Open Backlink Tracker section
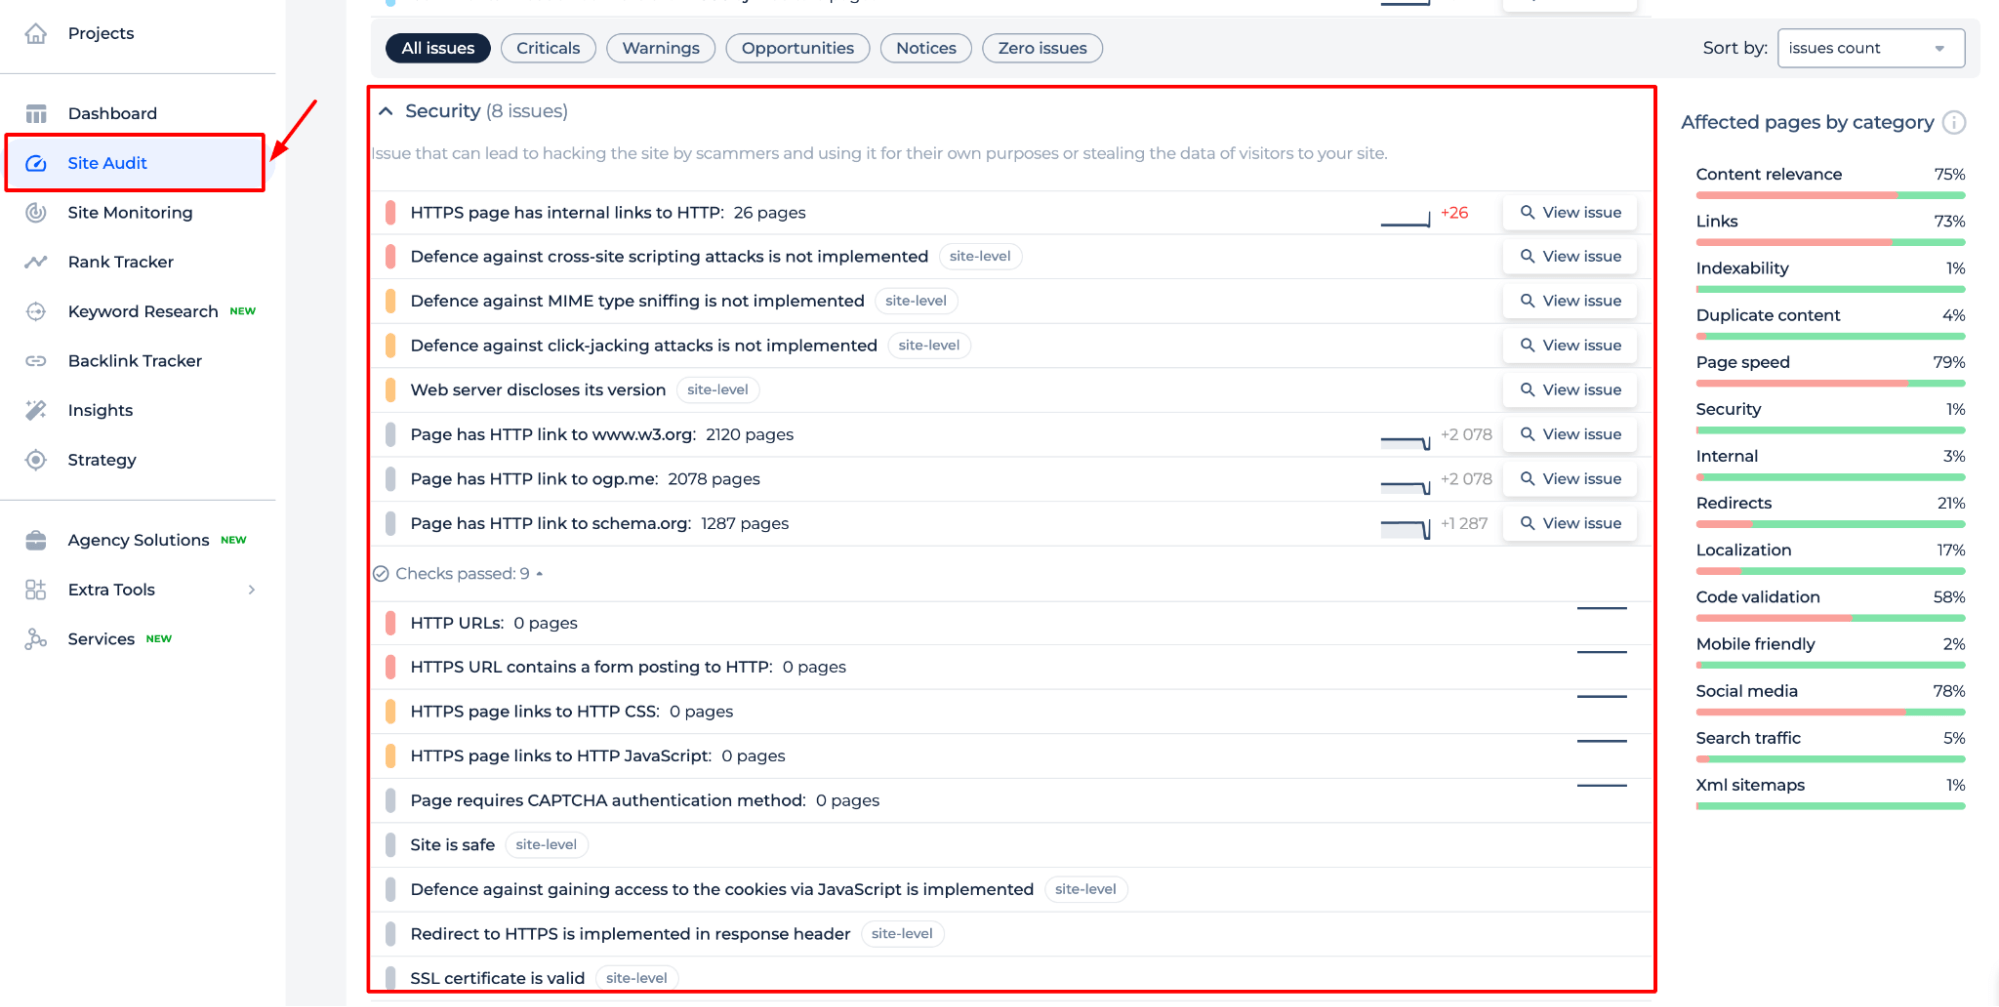 pyautogui.click(x=135, y=361)
